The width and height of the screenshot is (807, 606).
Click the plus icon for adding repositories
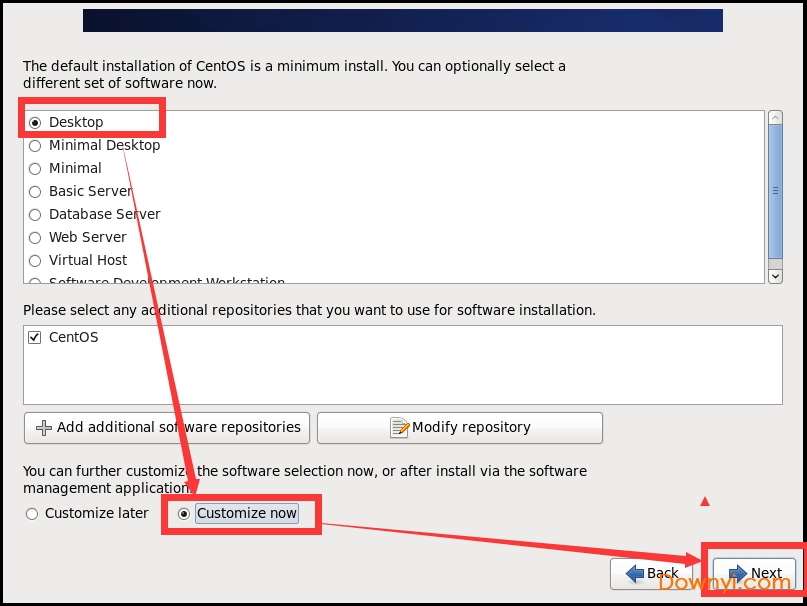click(x=43, y=428)
